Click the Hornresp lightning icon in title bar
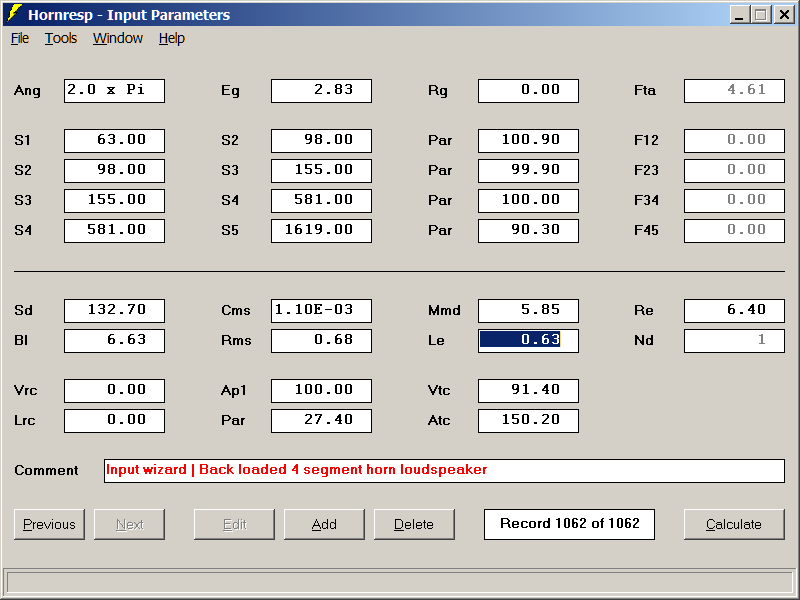 [14, 14]
